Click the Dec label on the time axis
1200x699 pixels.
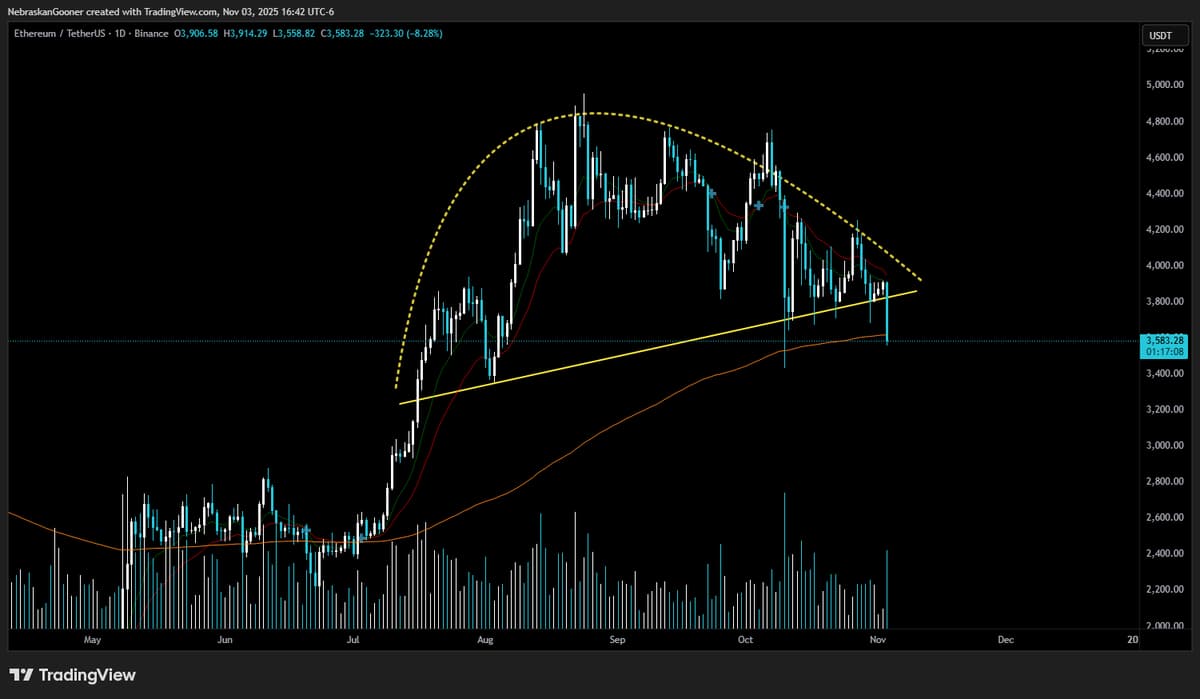(1005, 638)
